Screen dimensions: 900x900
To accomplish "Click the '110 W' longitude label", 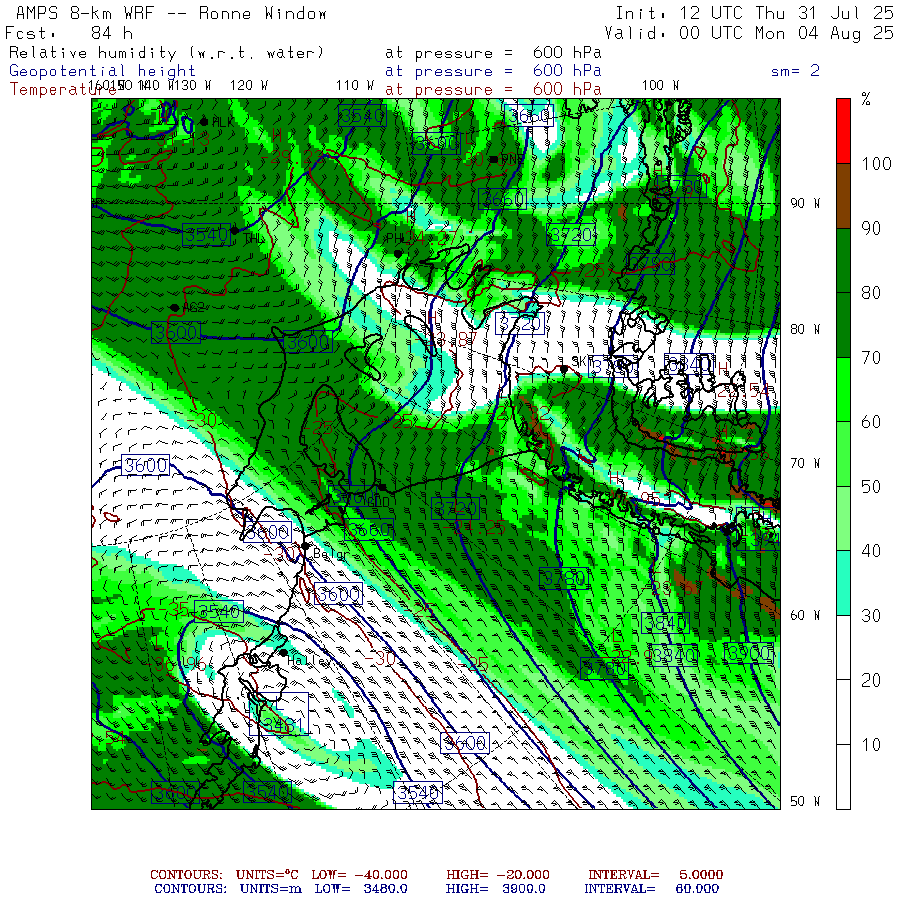I will (355, 86).
